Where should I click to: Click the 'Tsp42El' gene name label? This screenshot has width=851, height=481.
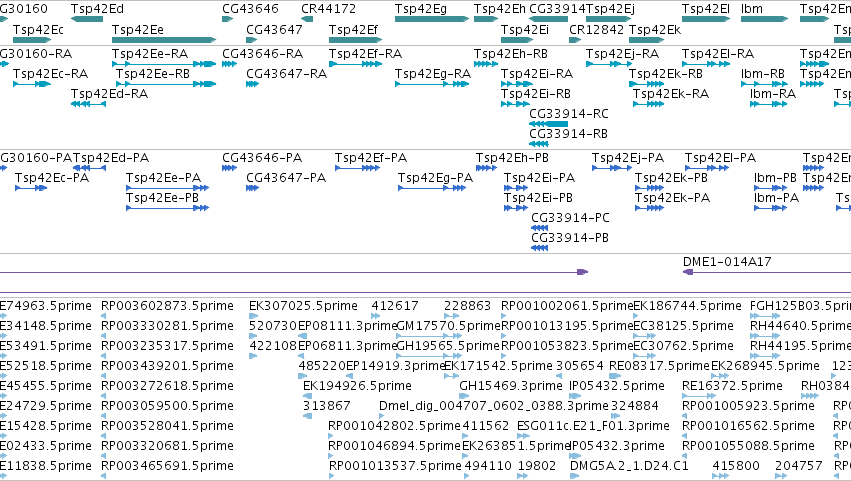point(706,9)
